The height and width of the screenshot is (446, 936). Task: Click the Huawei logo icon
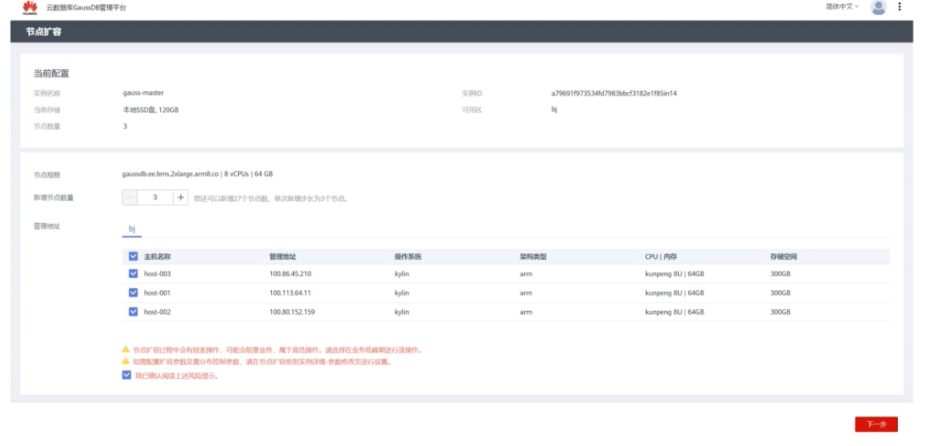pos(30,7)
